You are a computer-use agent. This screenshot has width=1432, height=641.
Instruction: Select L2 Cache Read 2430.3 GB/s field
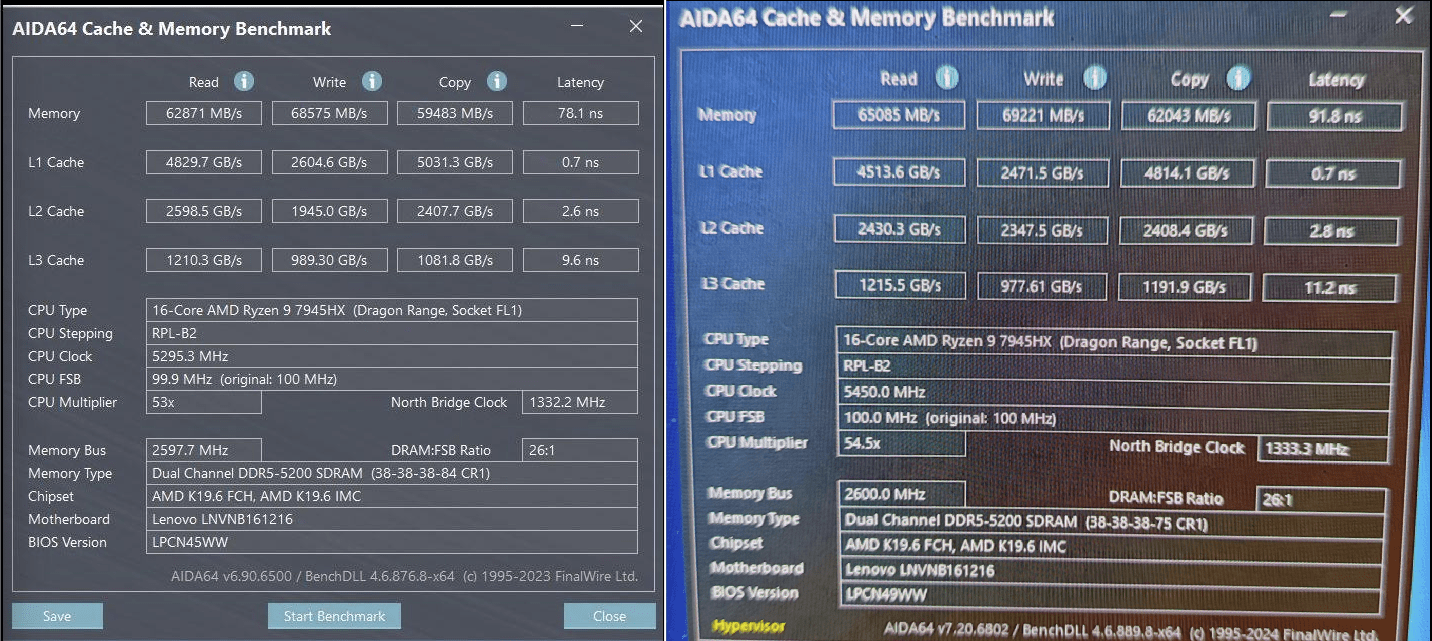(x=898, y=228)
